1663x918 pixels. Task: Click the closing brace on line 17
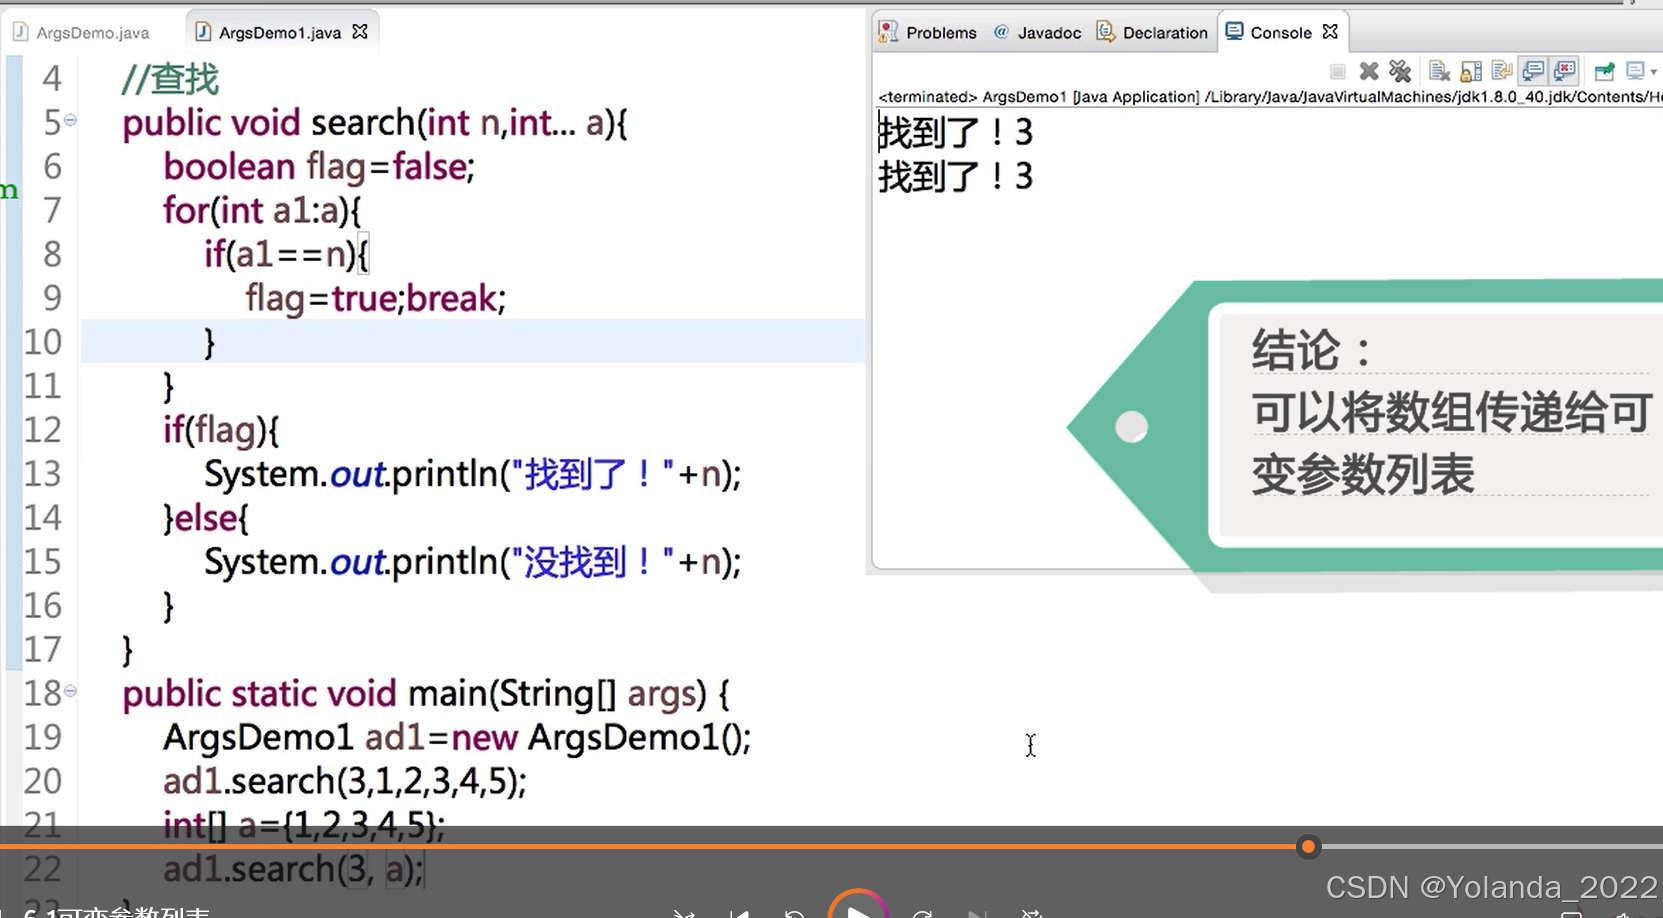point(127,650)
